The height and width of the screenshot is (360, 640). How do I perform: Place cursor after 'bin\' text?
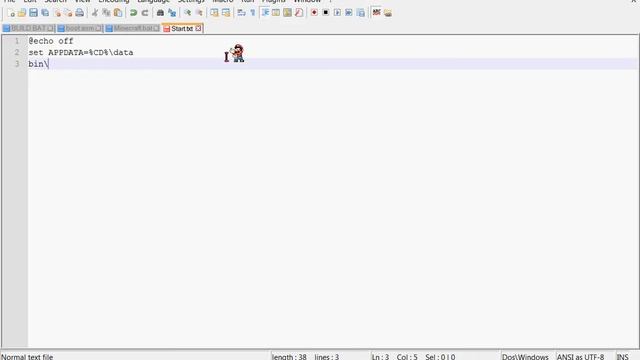coord(49,64)
